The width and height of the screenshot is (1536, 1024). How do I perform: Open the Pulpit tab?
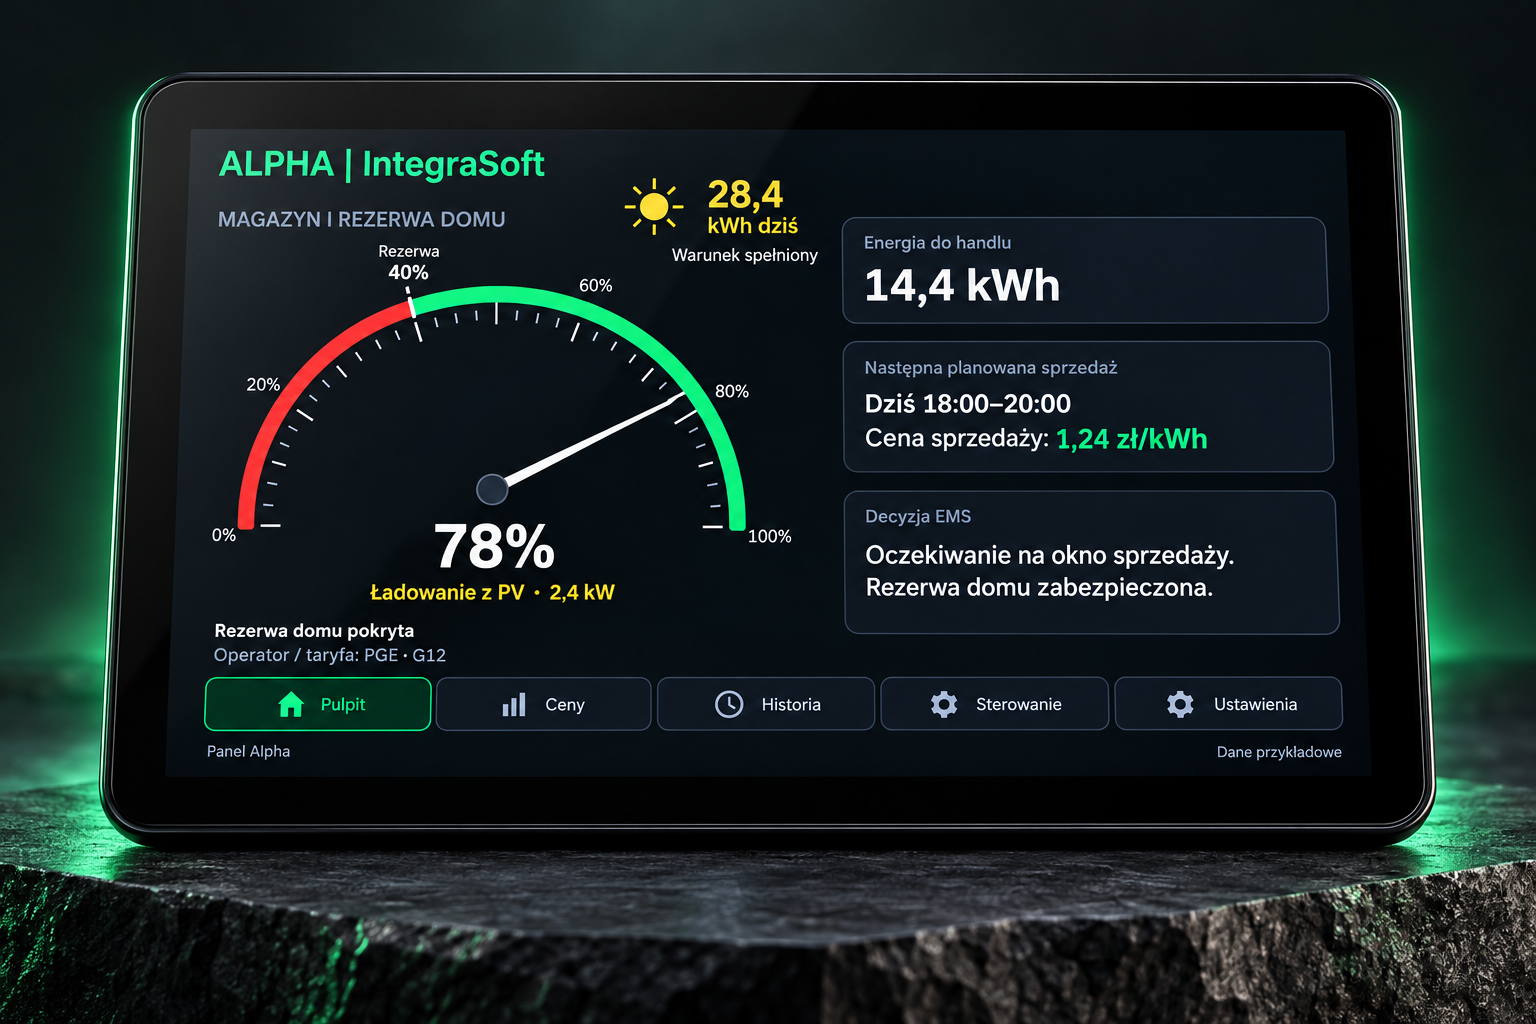[x=318, y=704]
